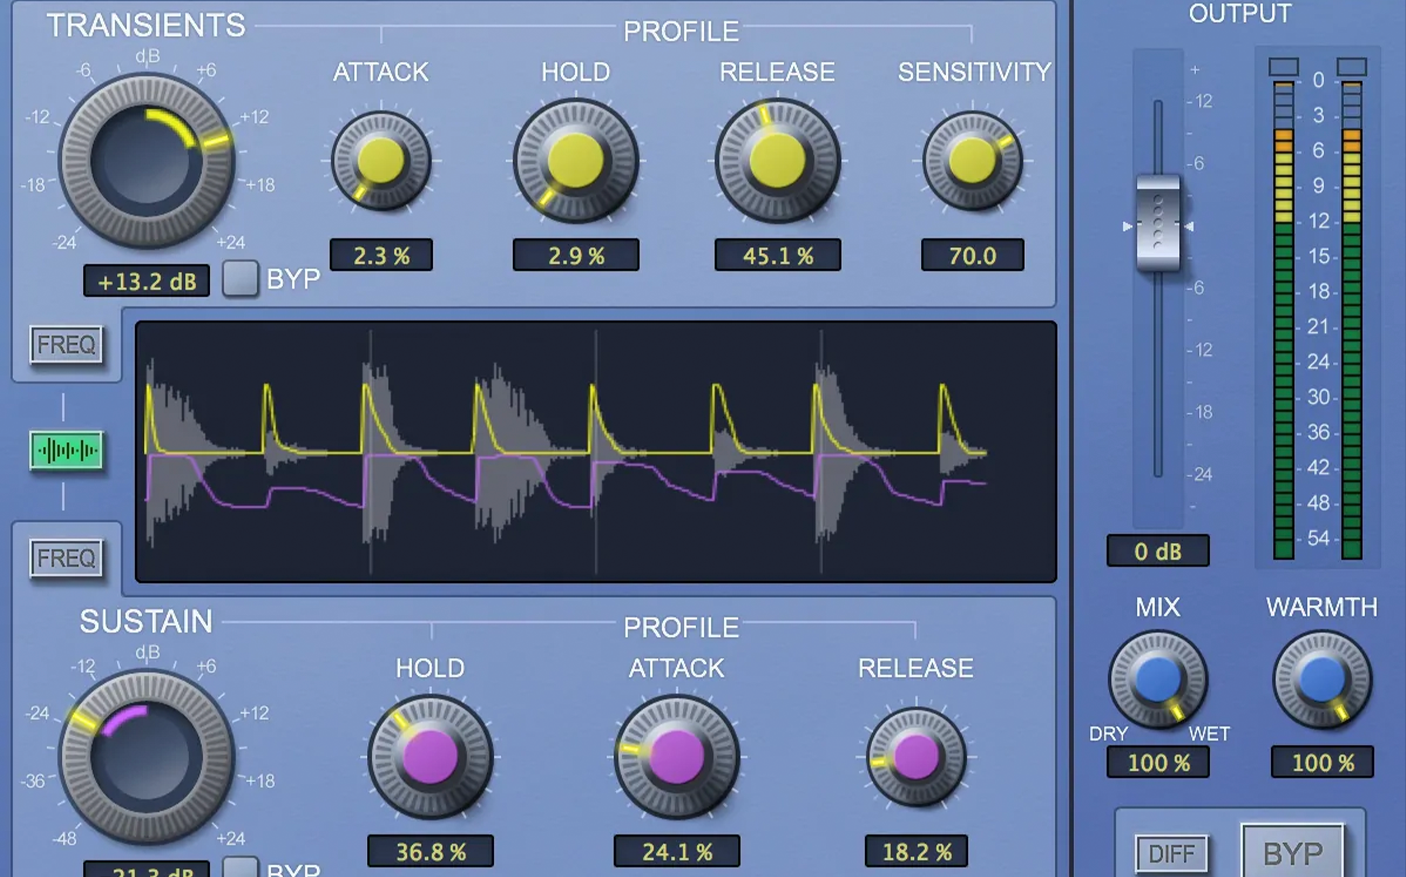Click the Transients Attack knob
The width and height of the screenshot is (1406, 877).
point(381,160)
